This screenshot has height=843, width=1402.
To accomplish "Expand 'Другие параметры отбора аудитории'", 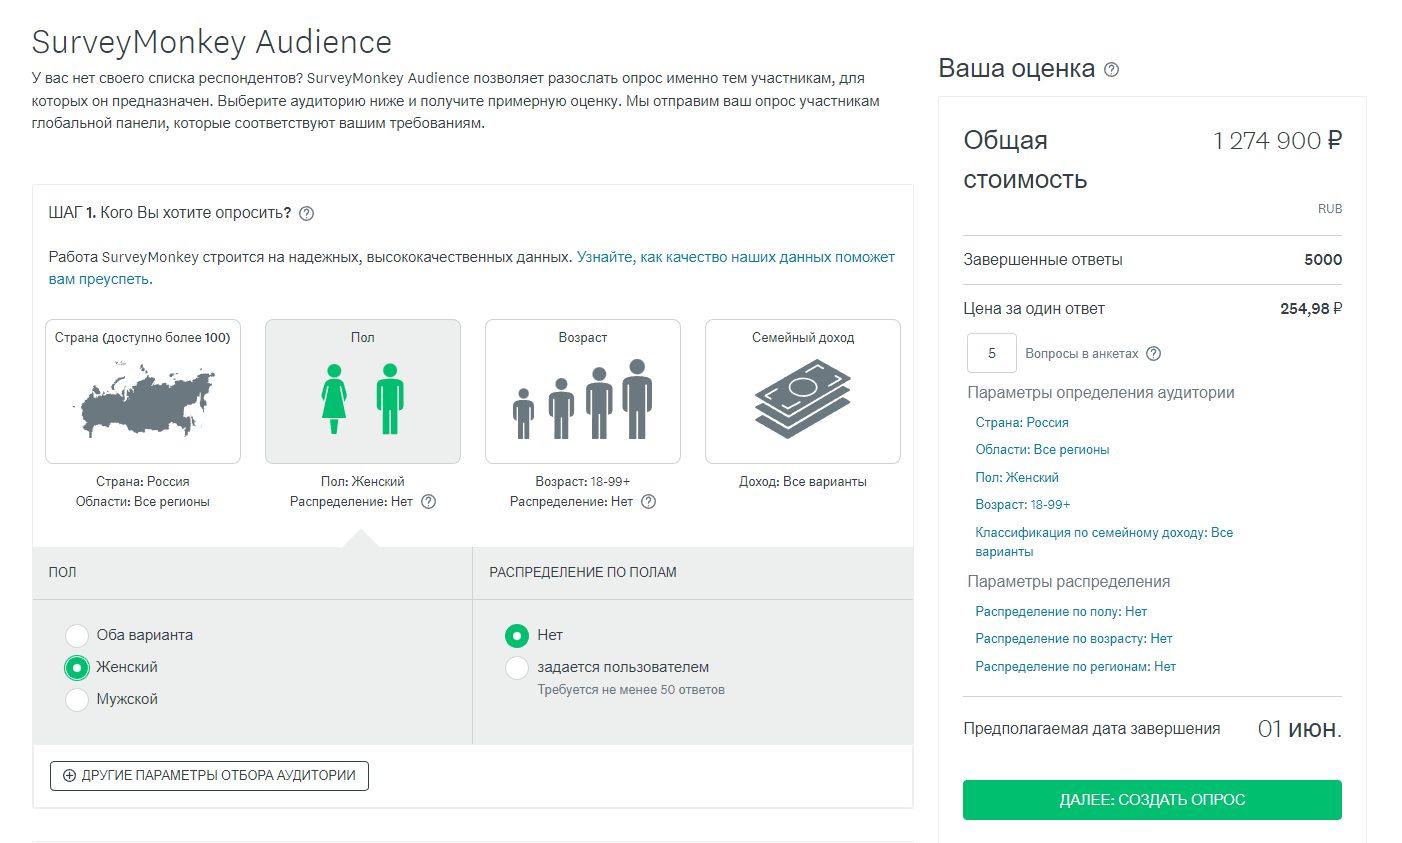I will 209,776.
